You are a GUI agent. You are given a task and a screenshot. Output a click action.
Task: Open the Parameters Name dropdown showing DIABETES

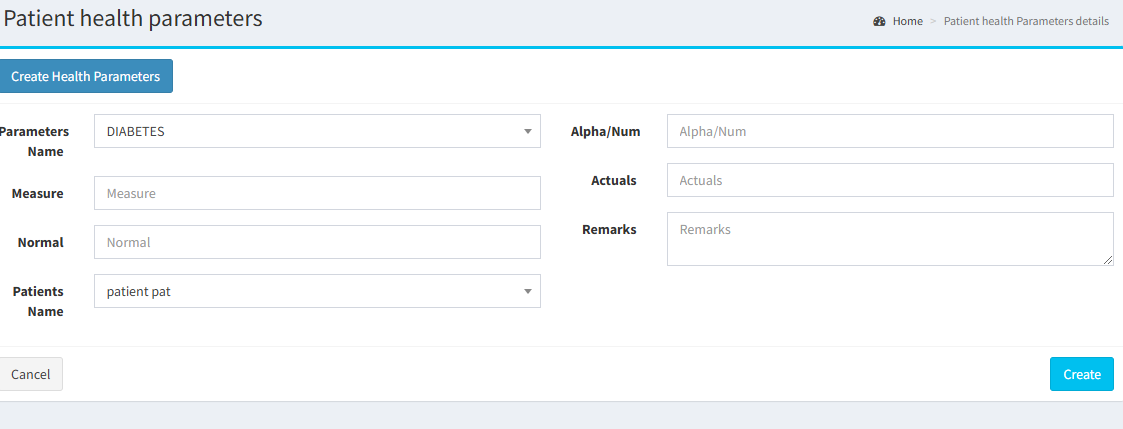pyautogui.click(x=317, y=132)
